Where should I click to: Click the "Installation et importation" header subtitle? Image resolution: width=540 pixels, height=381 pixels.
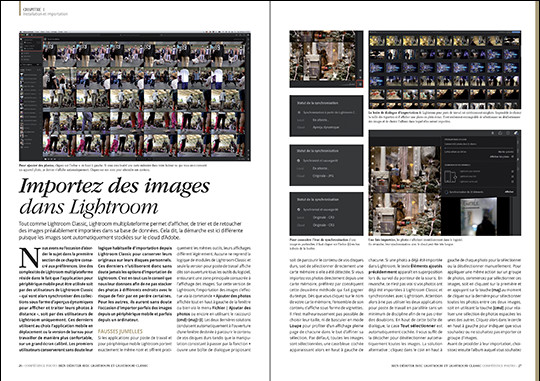[x=45, y=14]
